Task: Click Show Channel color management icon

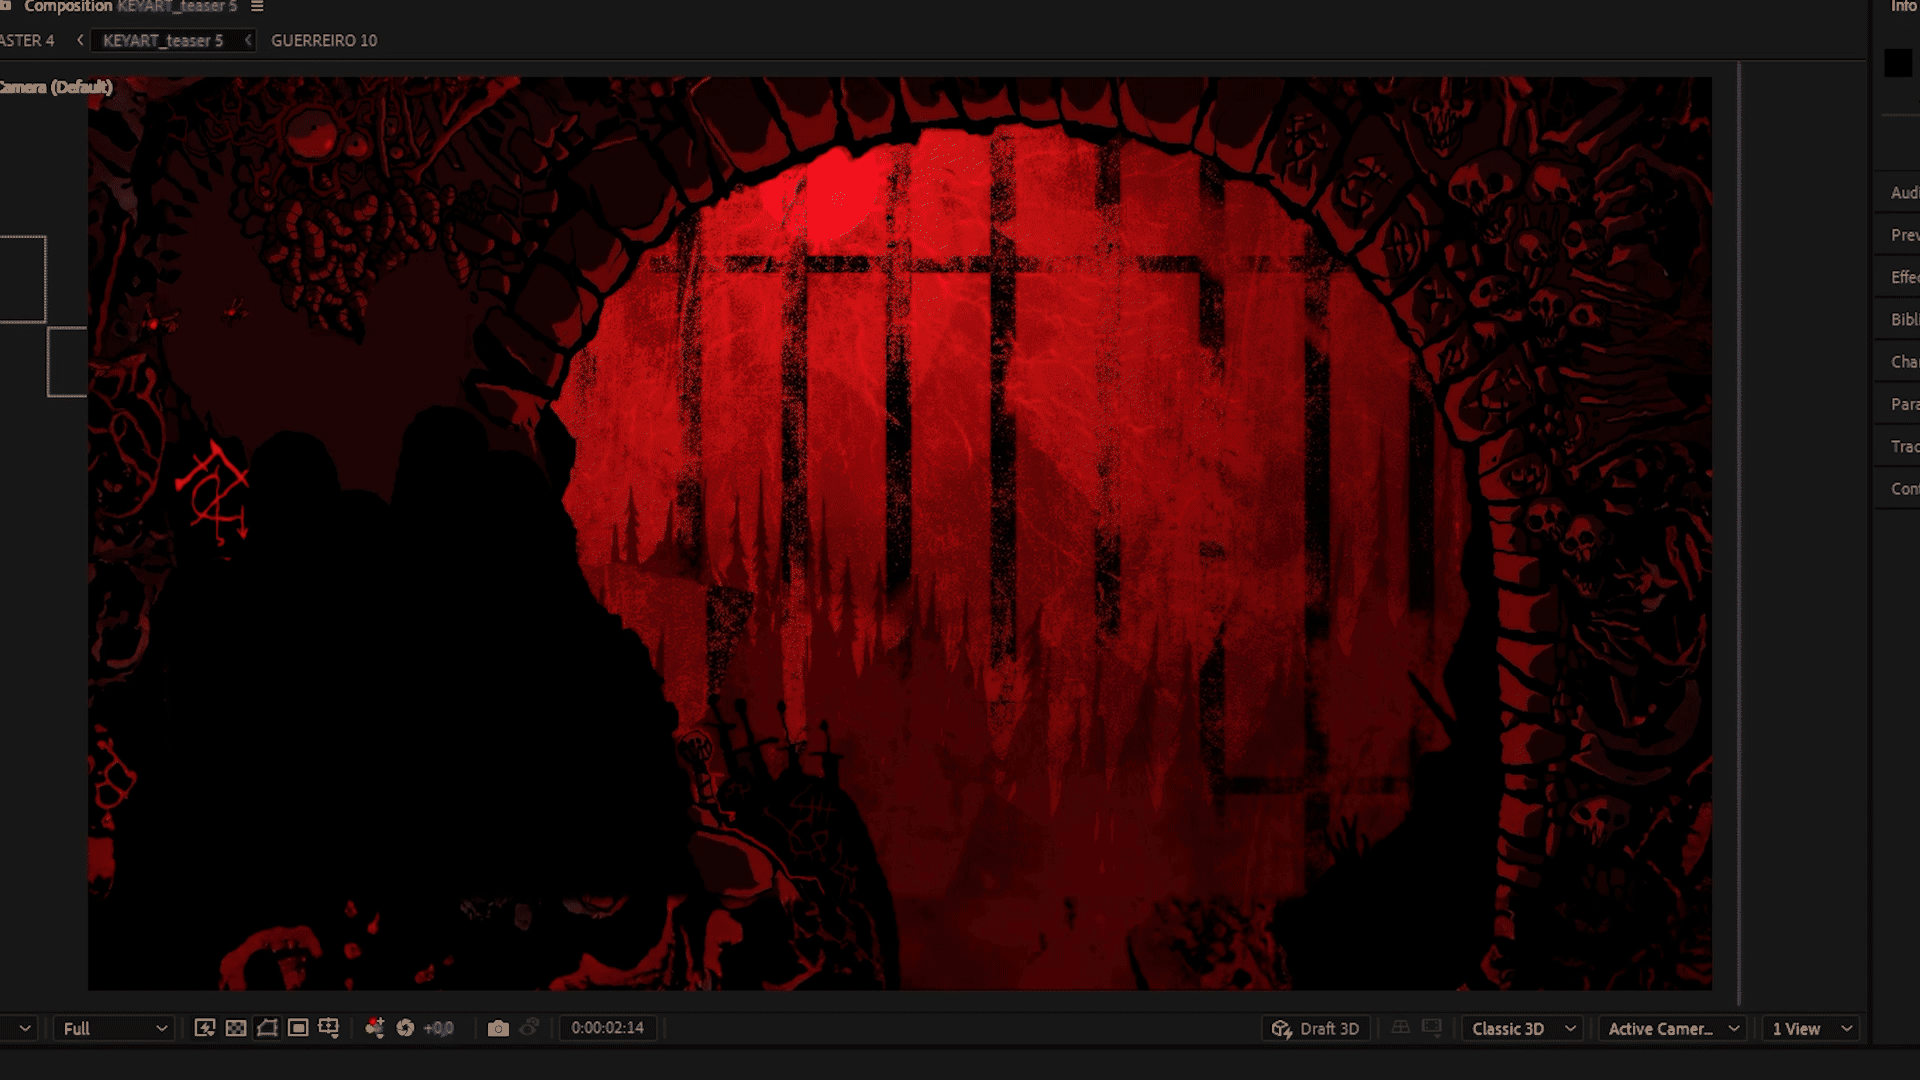Action: click(375, 1028)
